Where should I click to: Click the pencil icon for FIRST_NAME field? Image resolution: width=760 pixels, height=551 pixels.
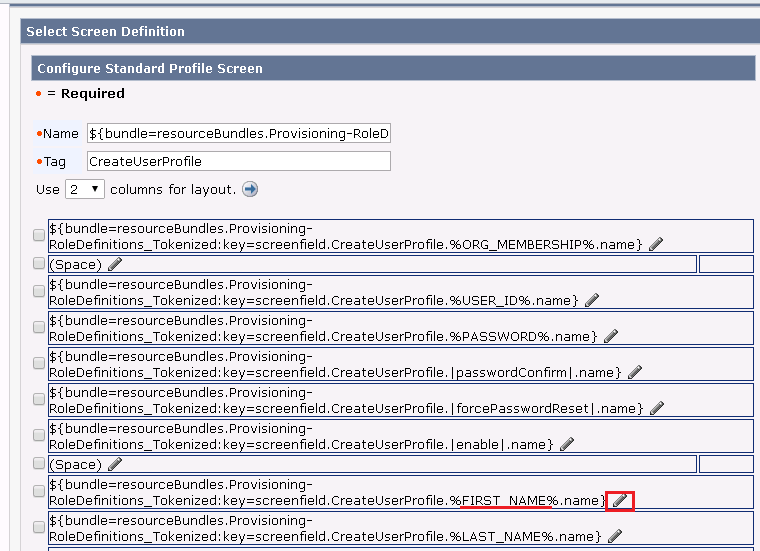click(620, 500)
